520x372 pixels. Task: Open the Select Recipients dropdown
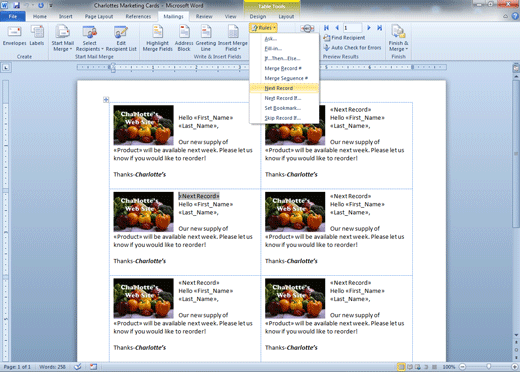89,39
